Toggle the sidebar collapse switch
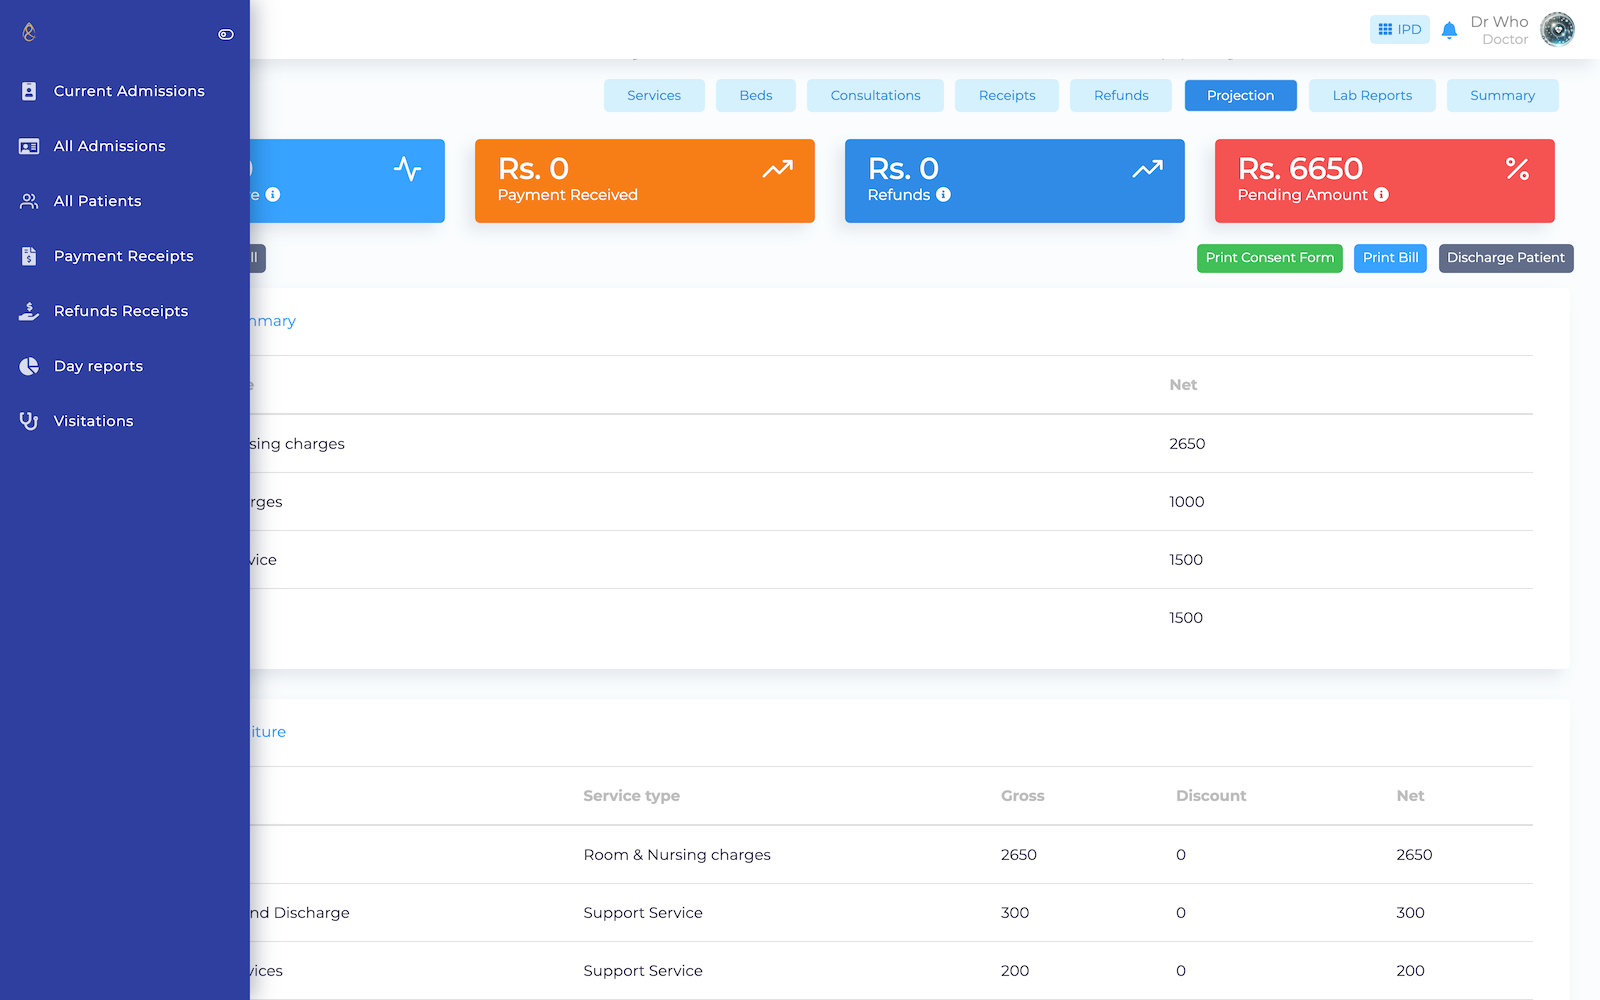This screenshot has width=1600, height=1000. tap(226, 34)
